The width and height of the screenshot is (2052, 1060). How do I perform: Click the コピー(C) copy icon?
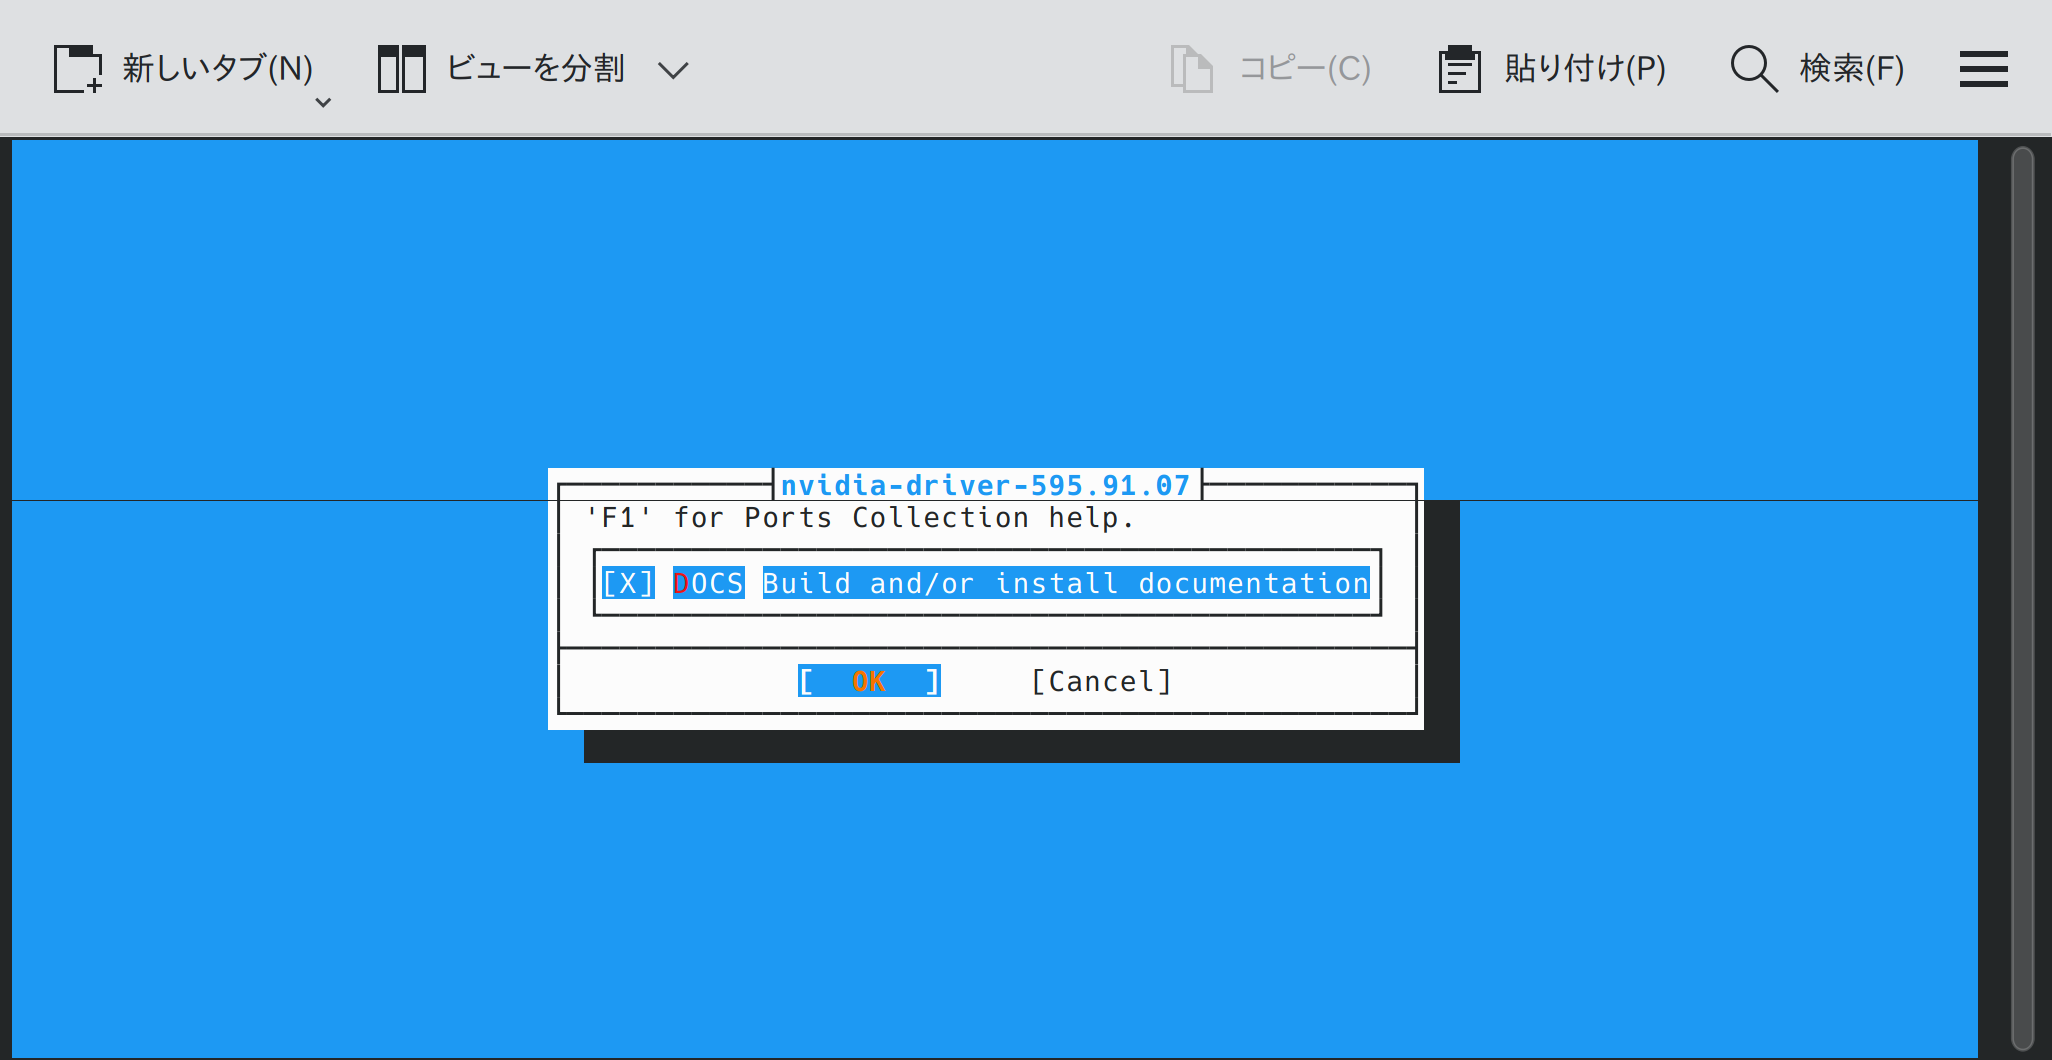[1191, 69]
